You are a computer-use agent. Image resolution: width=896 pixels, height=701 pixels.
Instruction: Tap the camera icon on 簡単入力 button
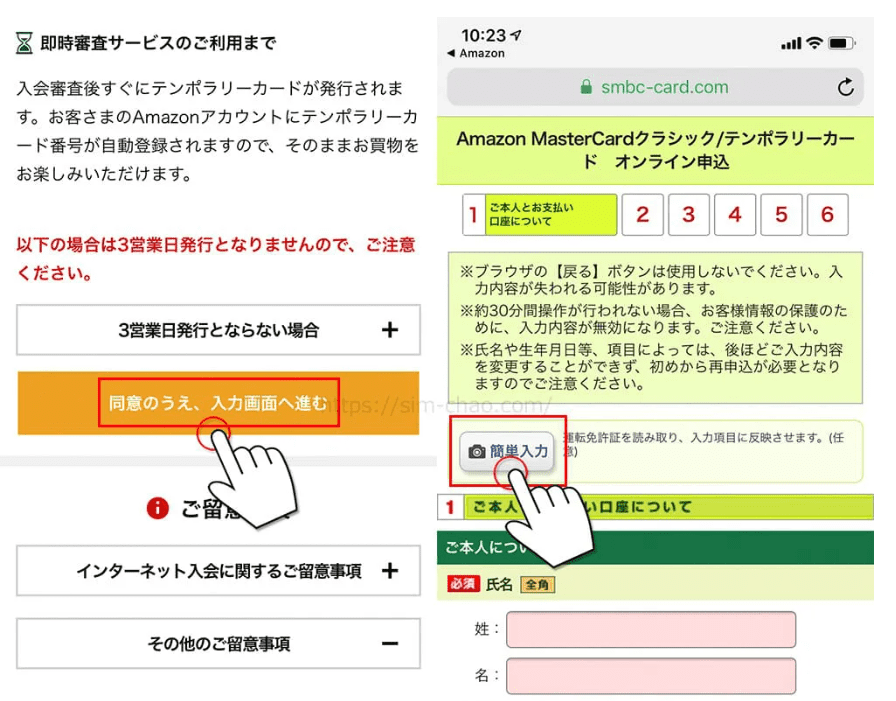click(477, 452)
